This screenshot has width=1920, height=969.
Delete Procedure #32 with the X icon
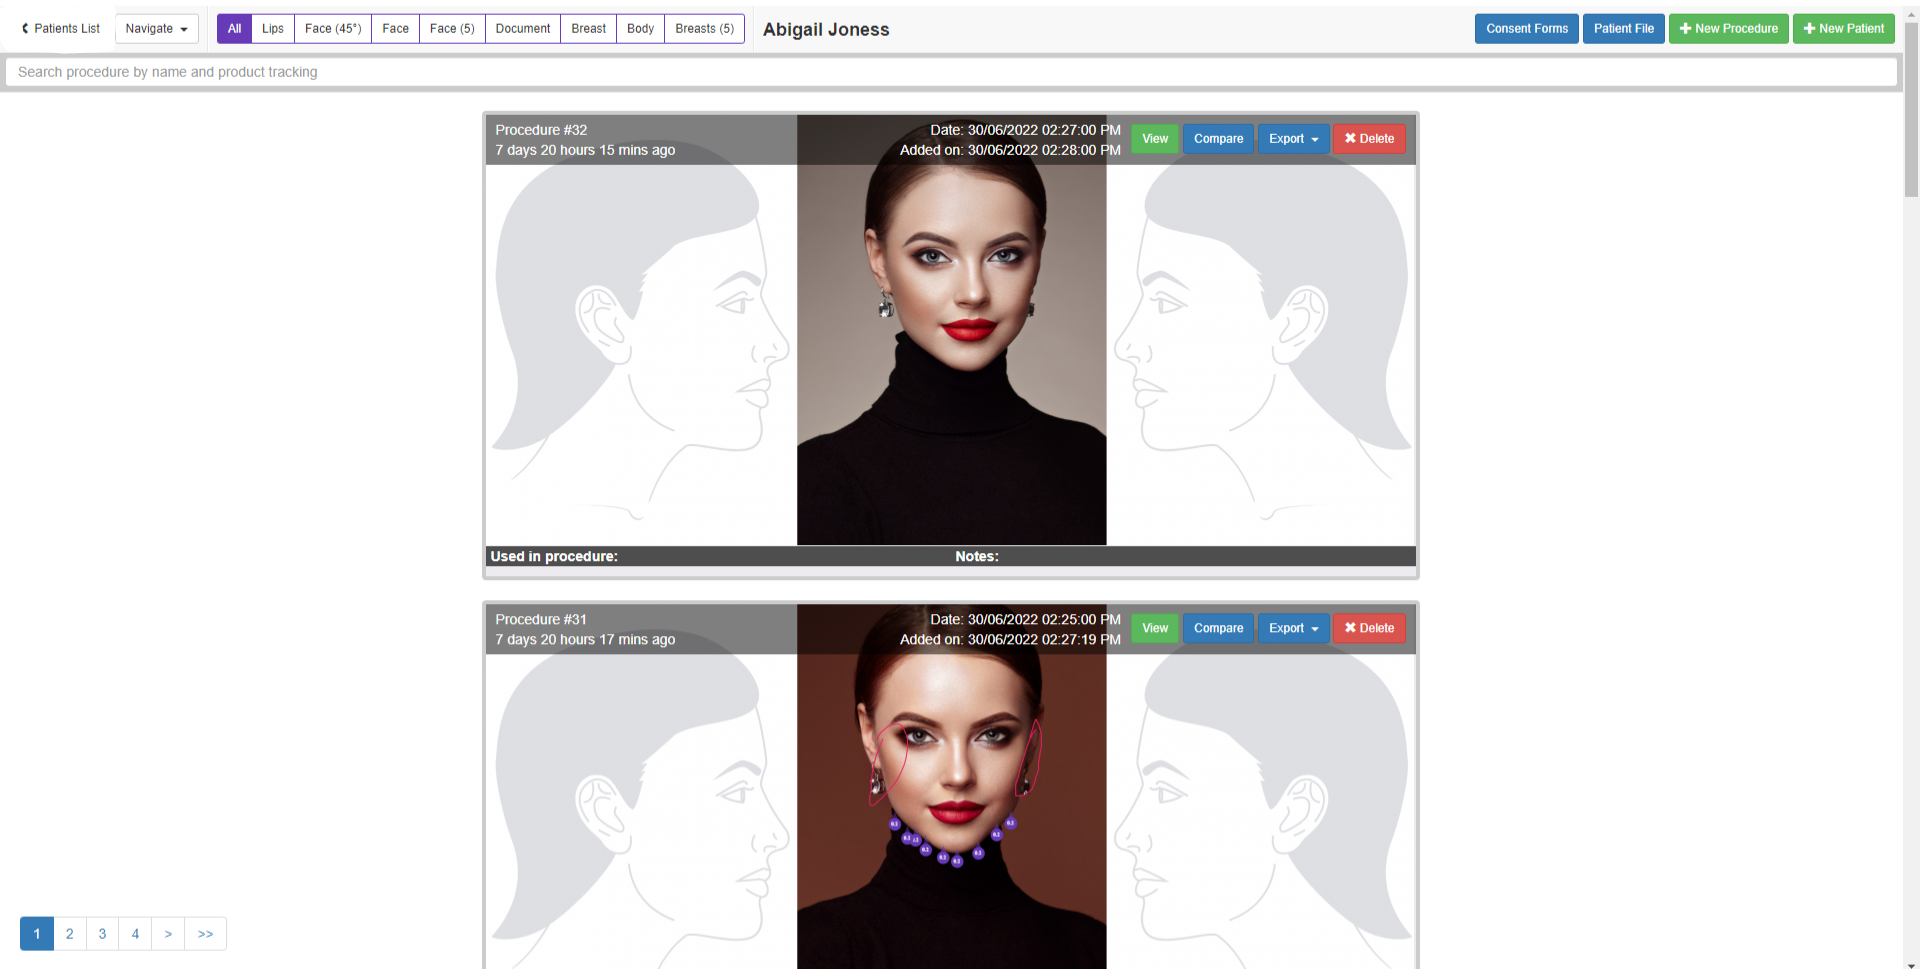1369,139
